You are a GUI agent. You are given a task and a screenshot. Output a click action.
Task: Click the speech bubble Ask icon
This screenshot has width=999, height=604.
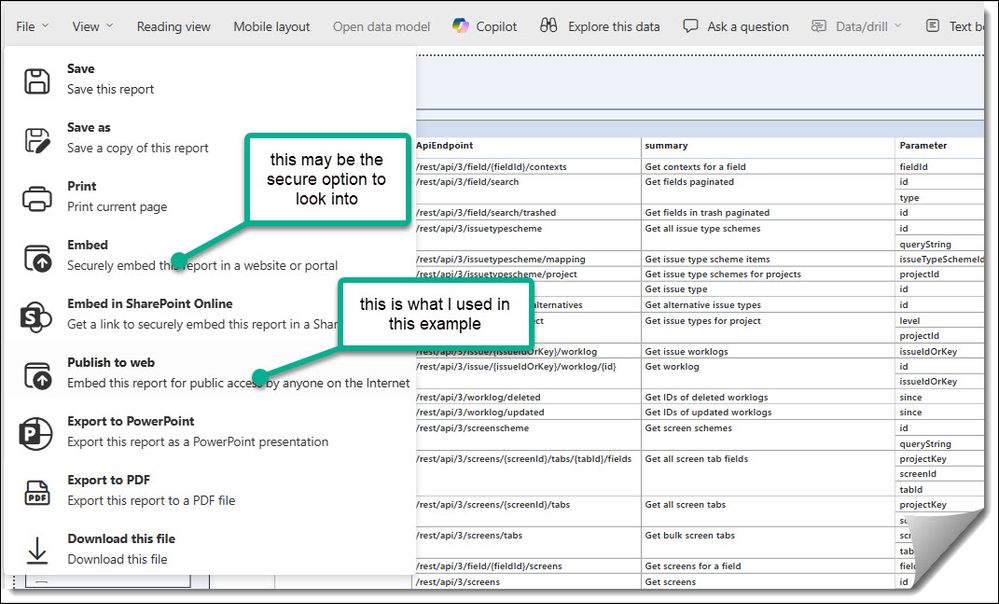coord(690,26)
